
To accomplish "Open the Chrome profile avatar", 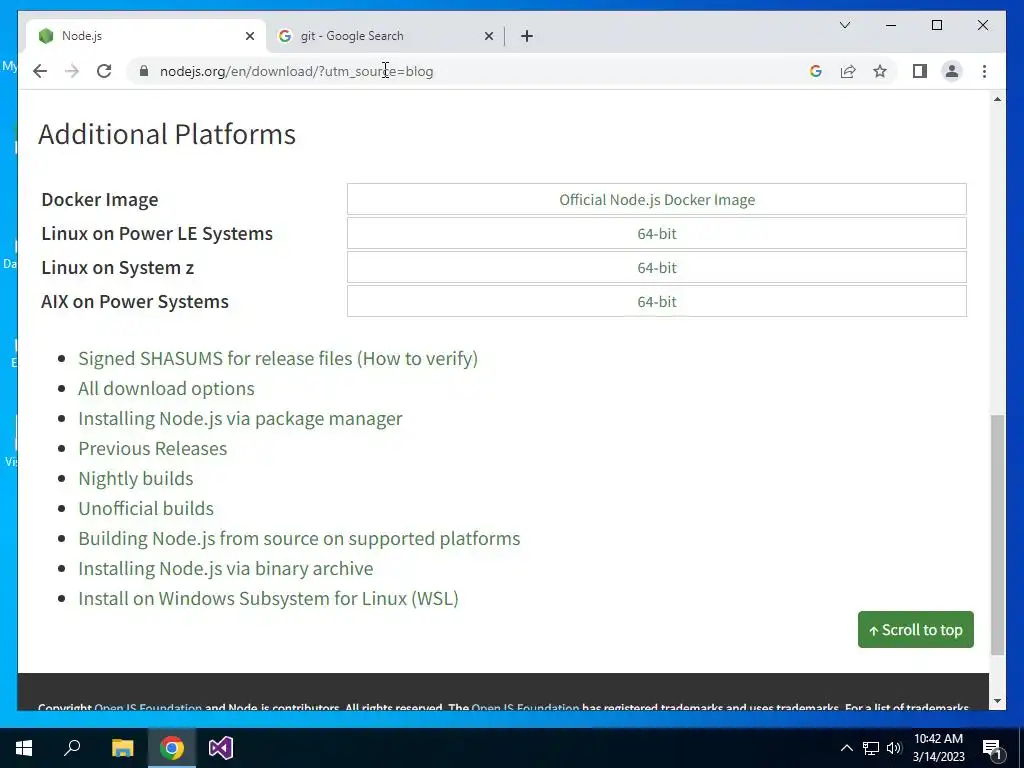I will tap(952, 71).
